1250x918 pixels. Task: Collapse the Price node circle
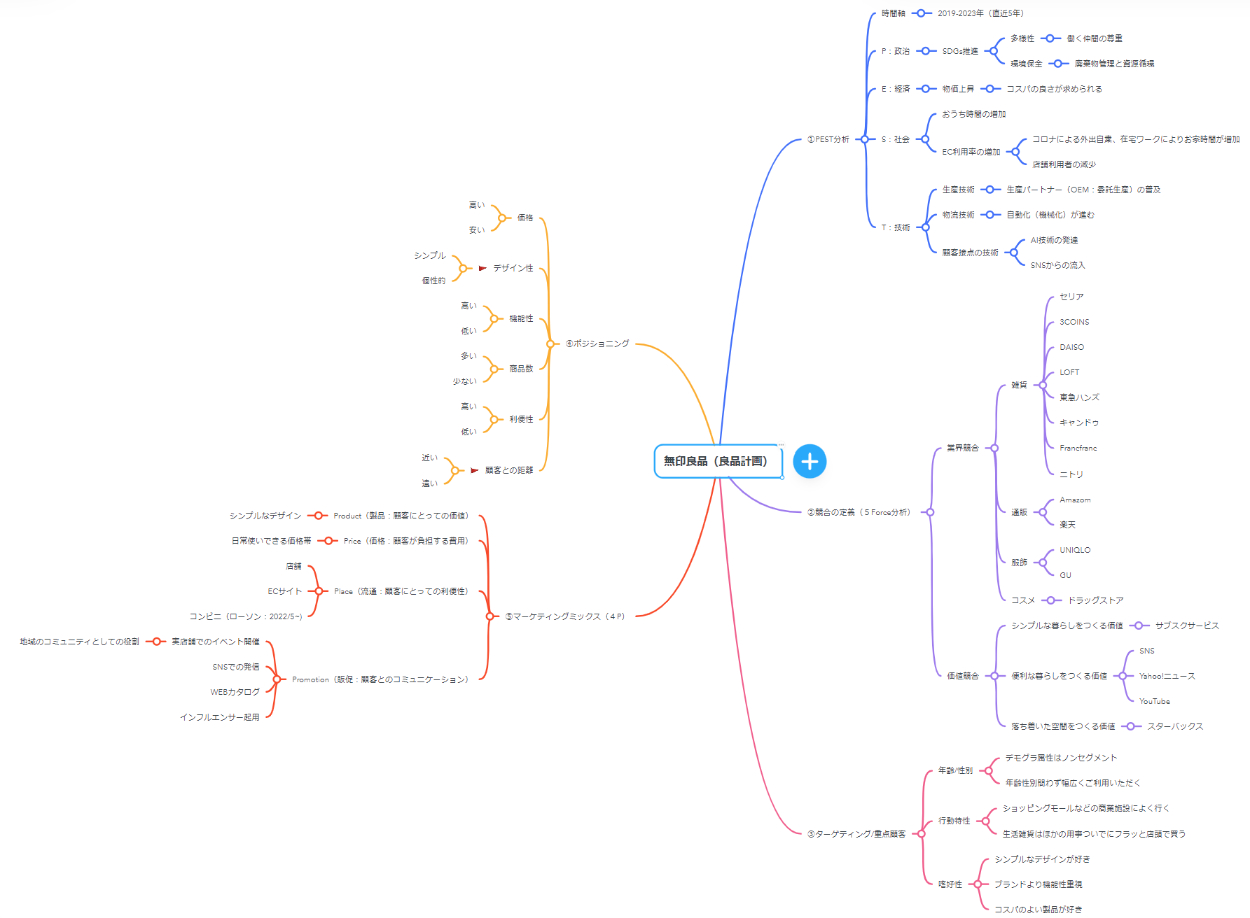coord(328,540)
